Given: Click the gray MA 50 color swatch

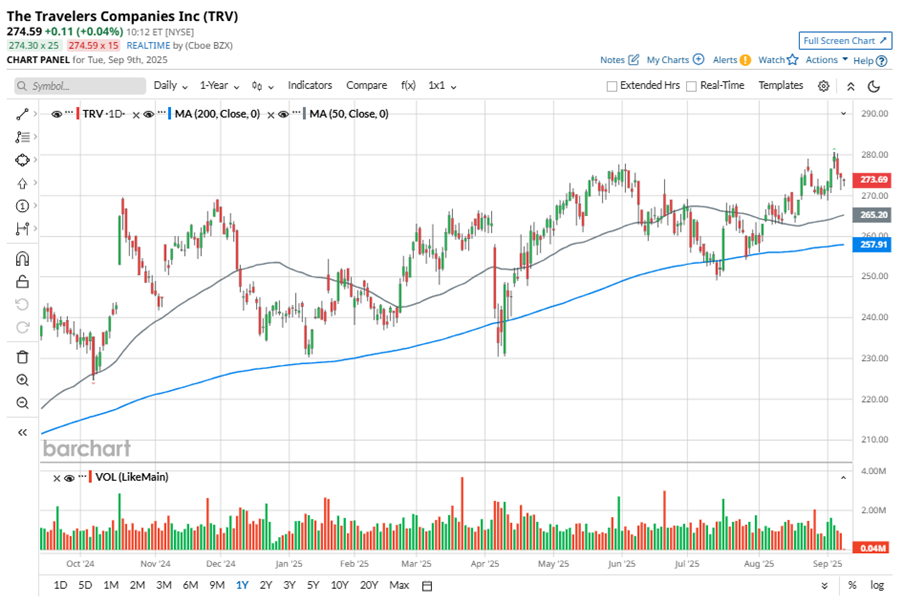Looking at the screenshot, I should coord(304,114).
